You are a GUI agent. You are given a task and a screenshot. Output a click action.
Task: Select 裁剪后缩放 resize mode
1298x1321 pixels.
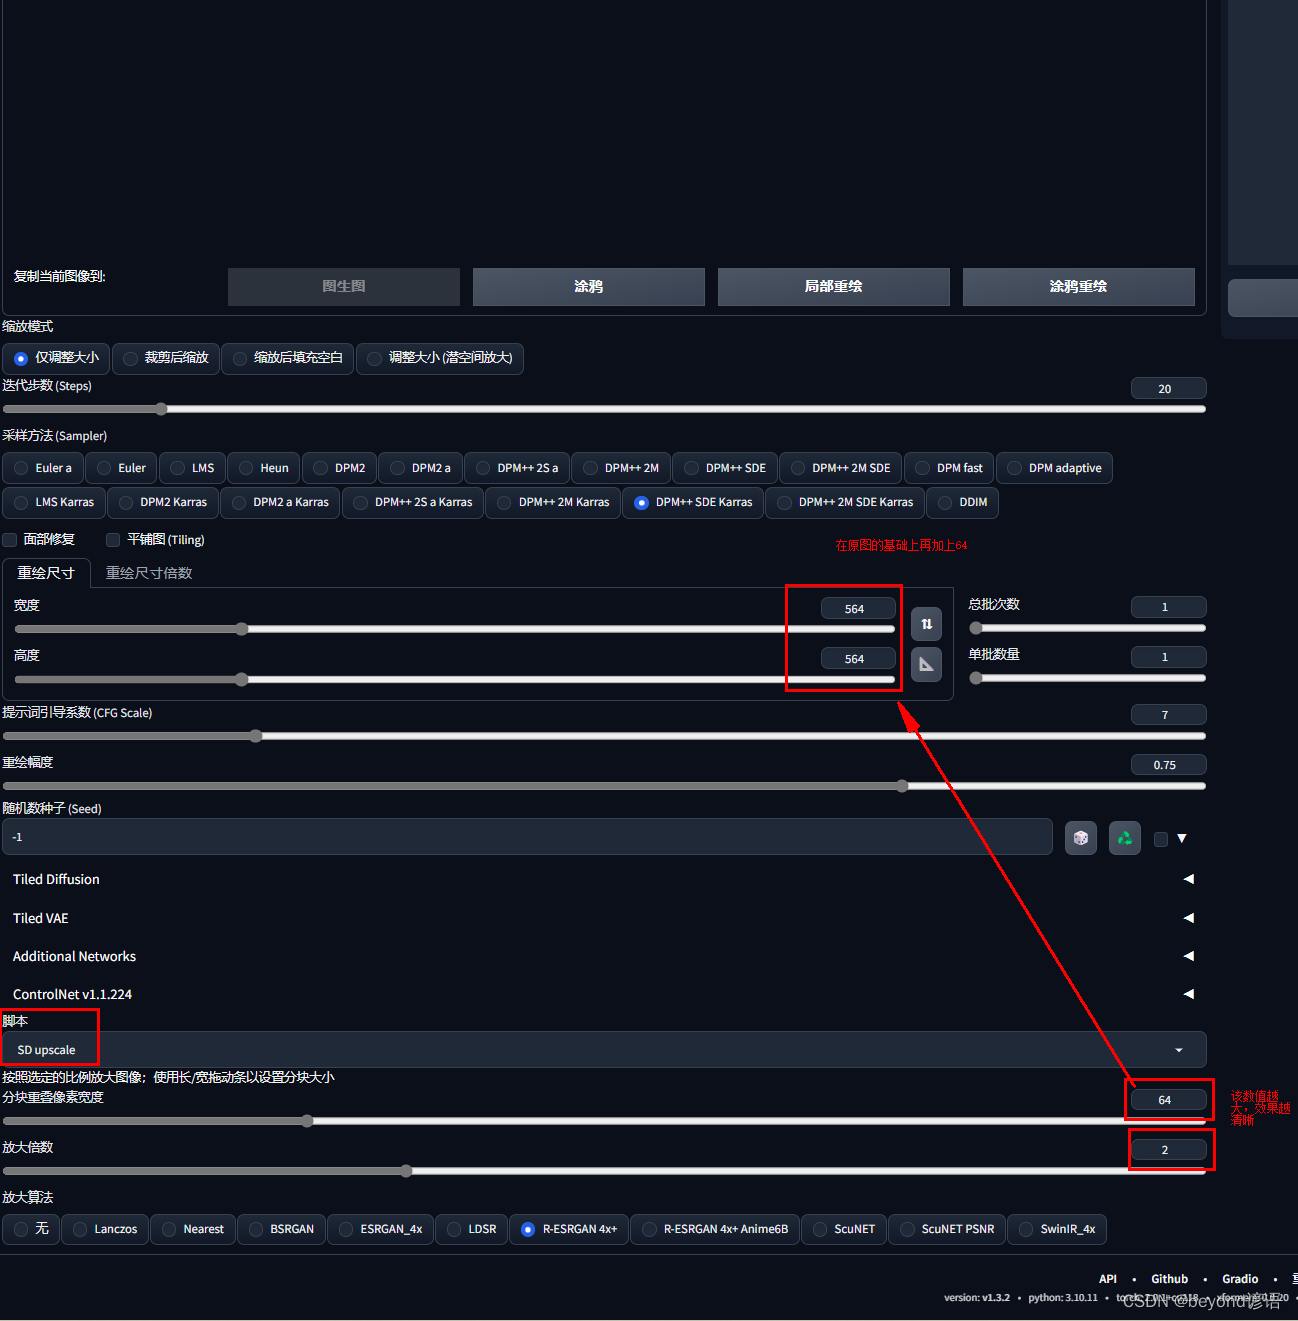point(166,358)
